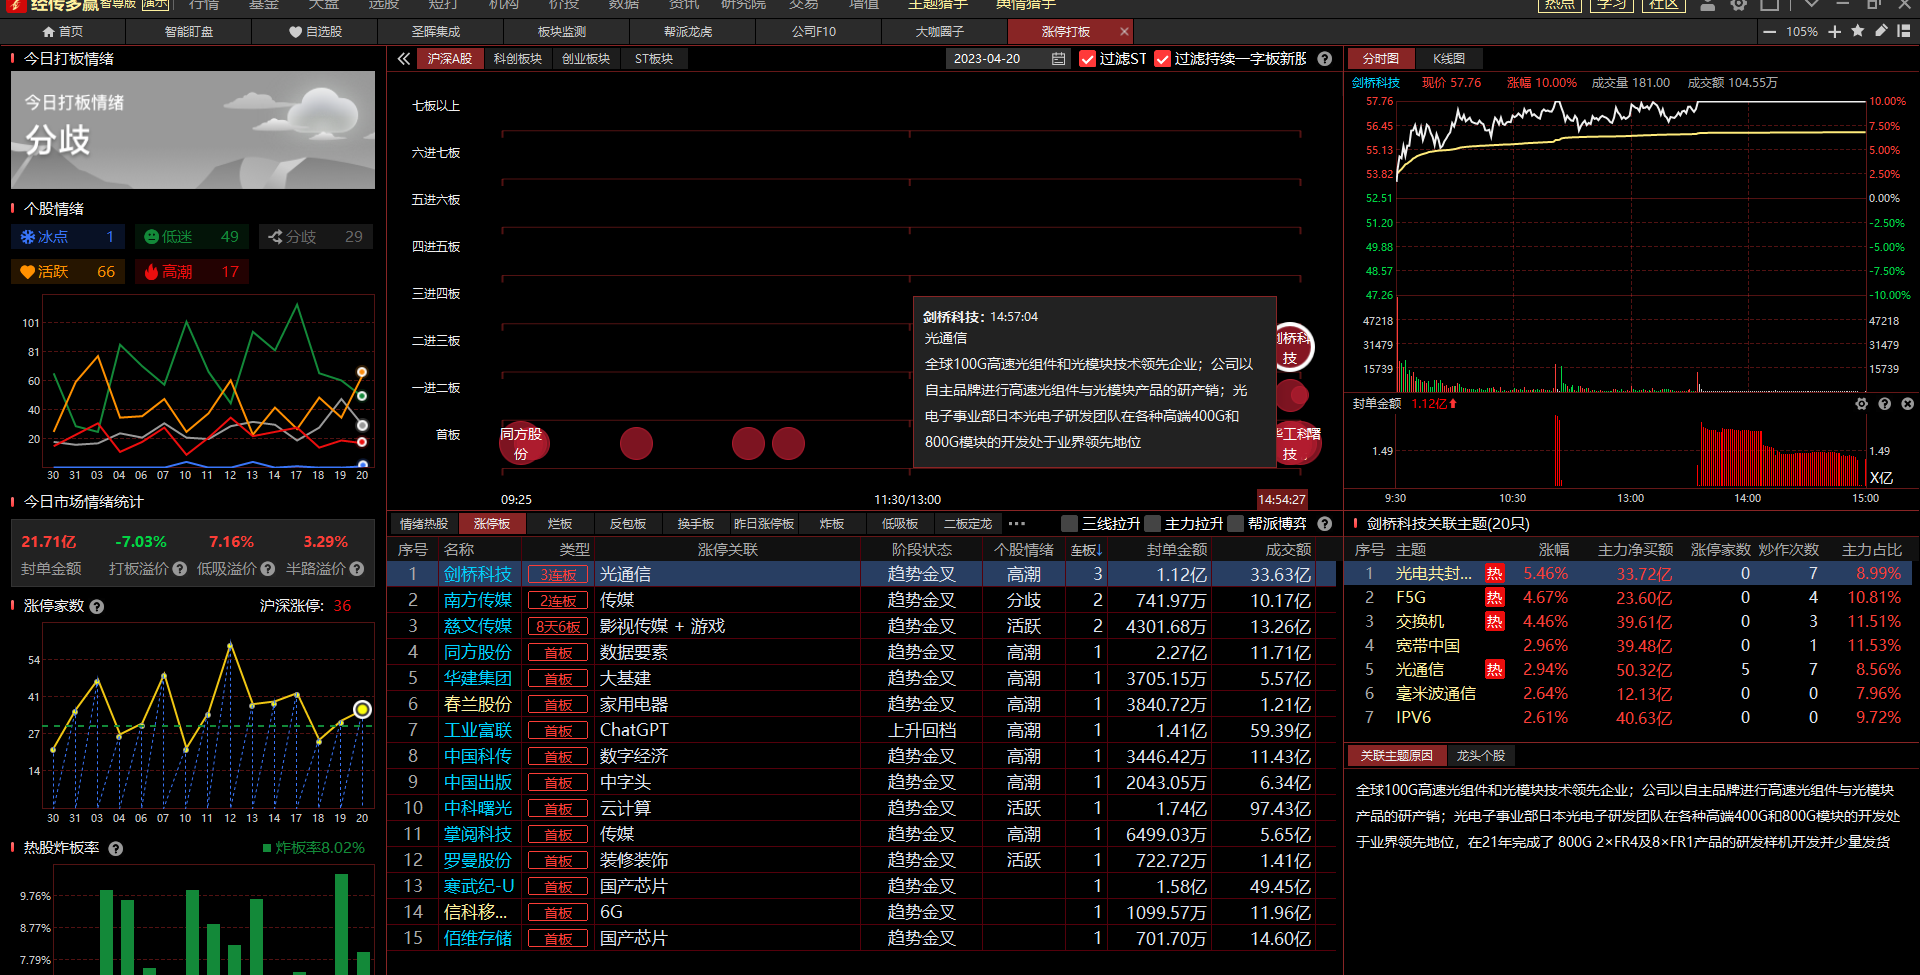The image size is (1920, 975).
Task: Switch to 创业板块 tab
Action: coord(586,59)
